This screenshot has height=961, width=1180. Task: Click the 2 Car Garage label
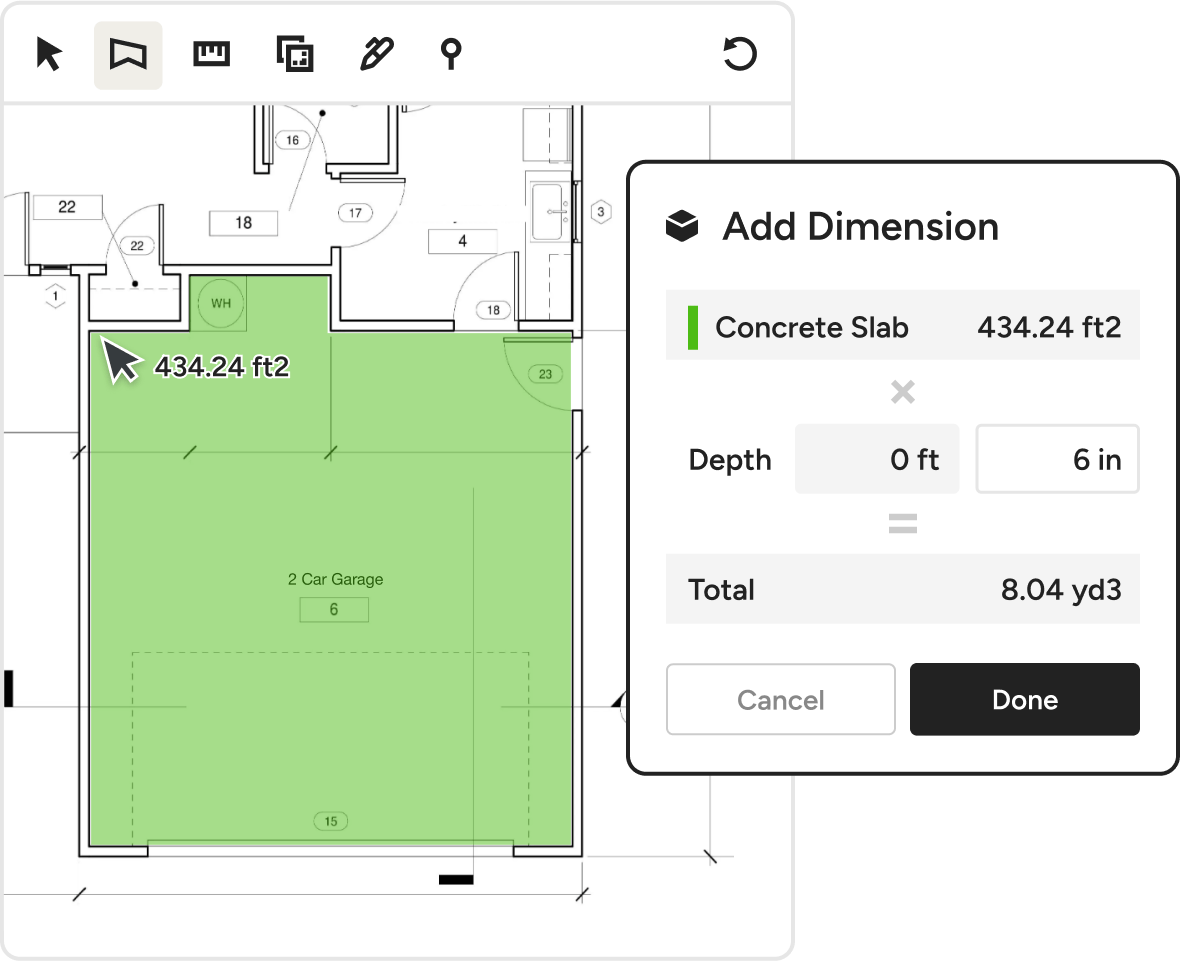coord(335,579)
